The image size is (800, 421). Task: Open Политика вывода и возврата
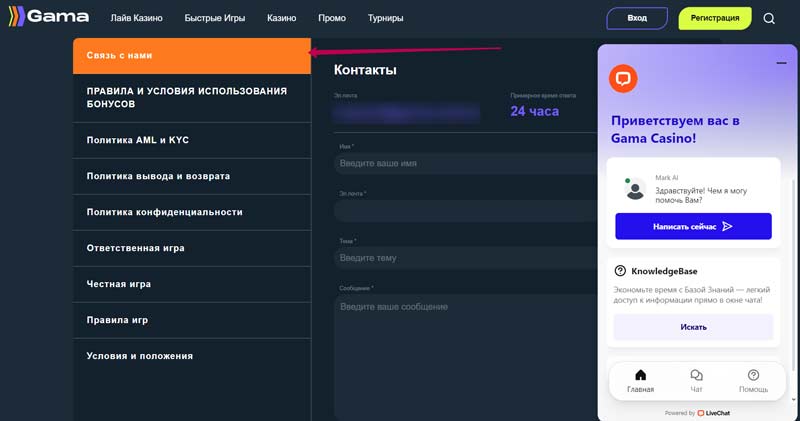(x=192, y=177)
